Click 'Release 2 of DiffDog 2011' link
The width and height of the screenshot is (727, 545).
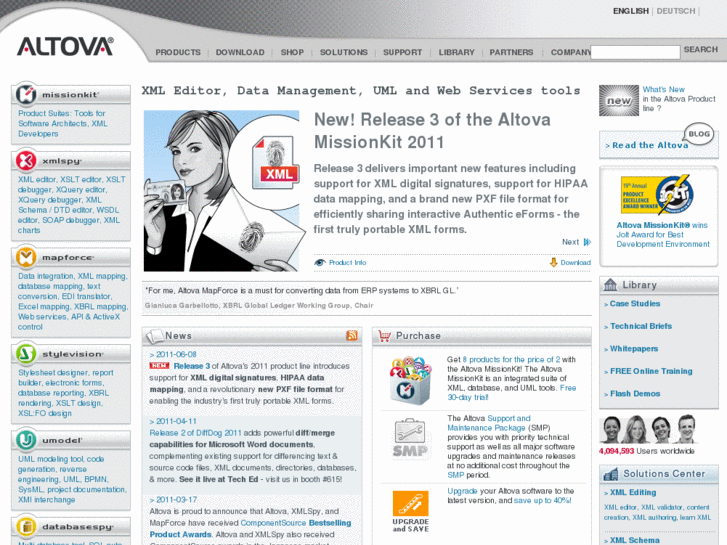[x=195, y=433]
